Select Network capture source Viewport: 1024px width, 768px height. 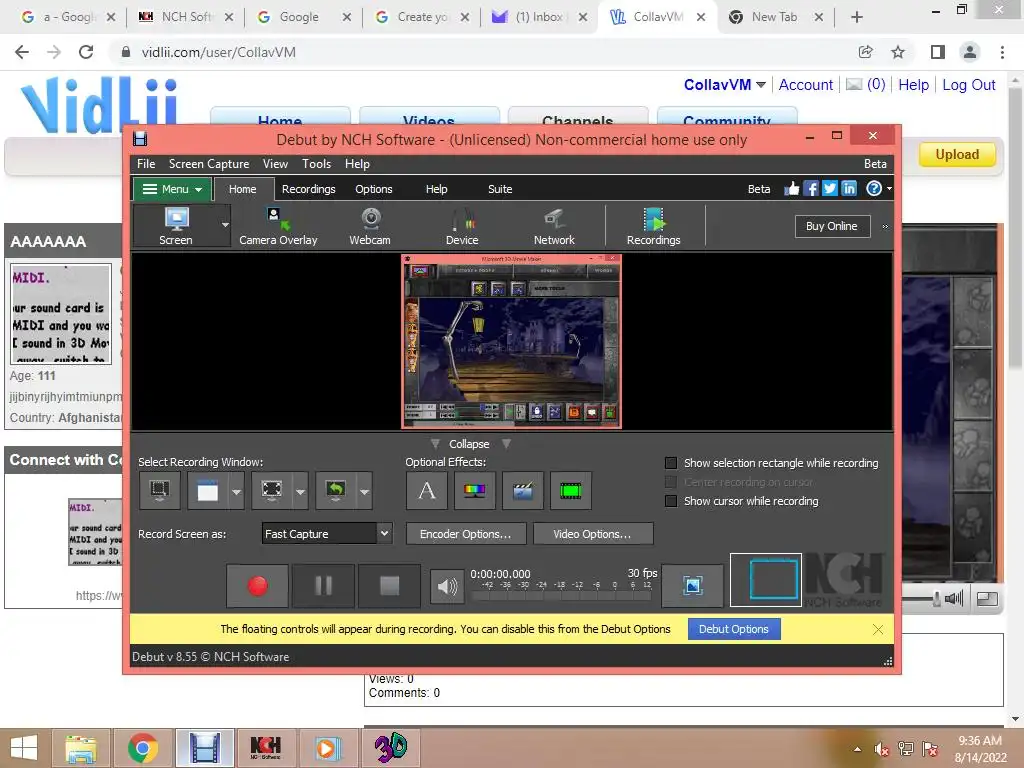coord(554,226)
